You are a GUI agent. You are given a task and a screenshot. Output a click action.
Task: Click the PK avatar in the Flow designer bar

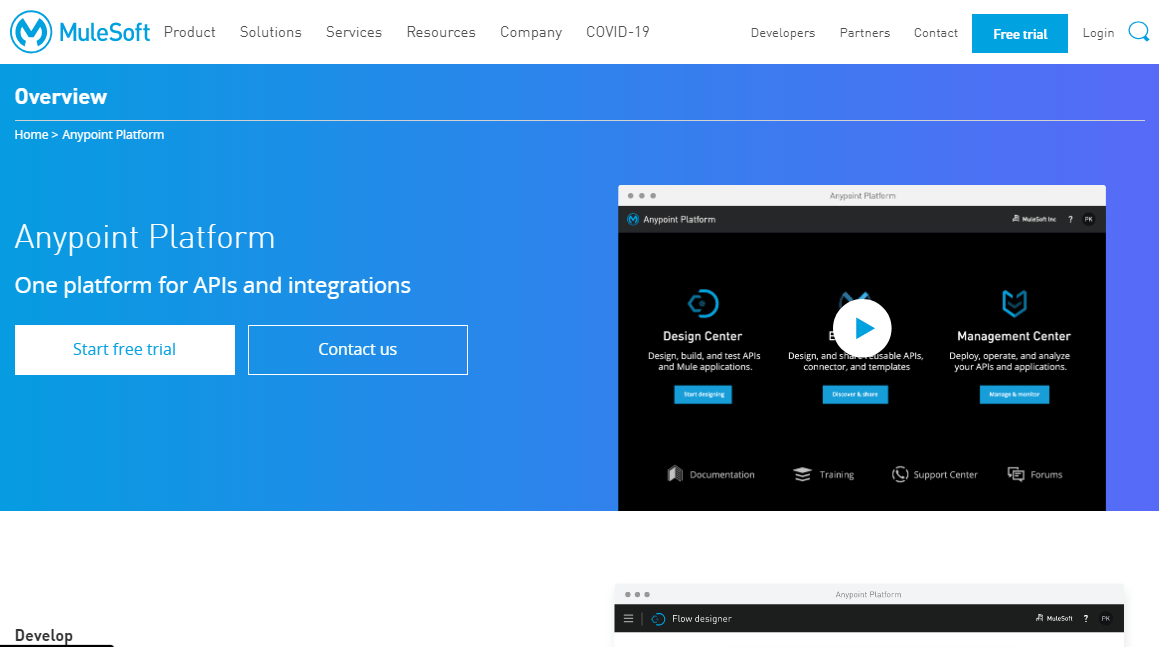click(1105, 619)
